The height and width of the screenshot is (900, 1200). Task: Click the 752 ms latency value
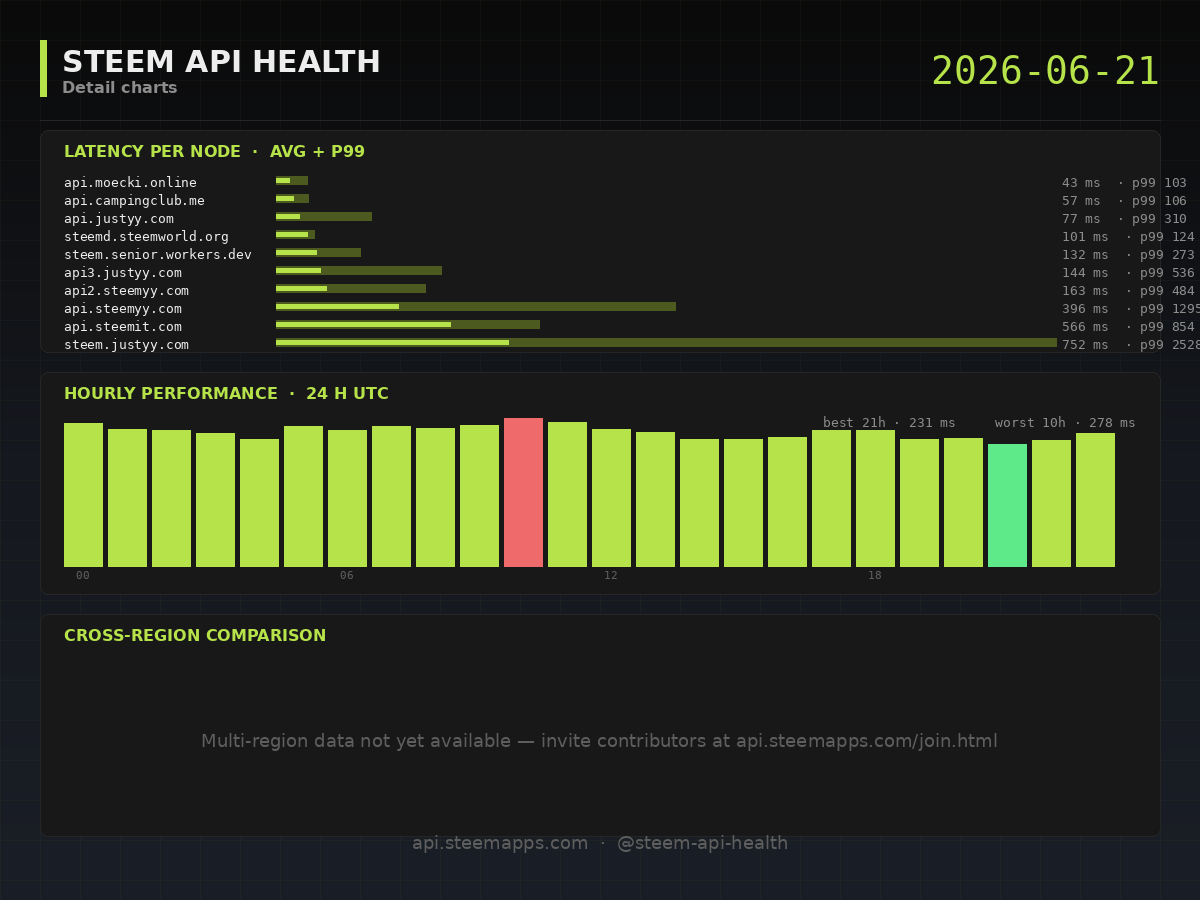click(x=1085, y=345)
